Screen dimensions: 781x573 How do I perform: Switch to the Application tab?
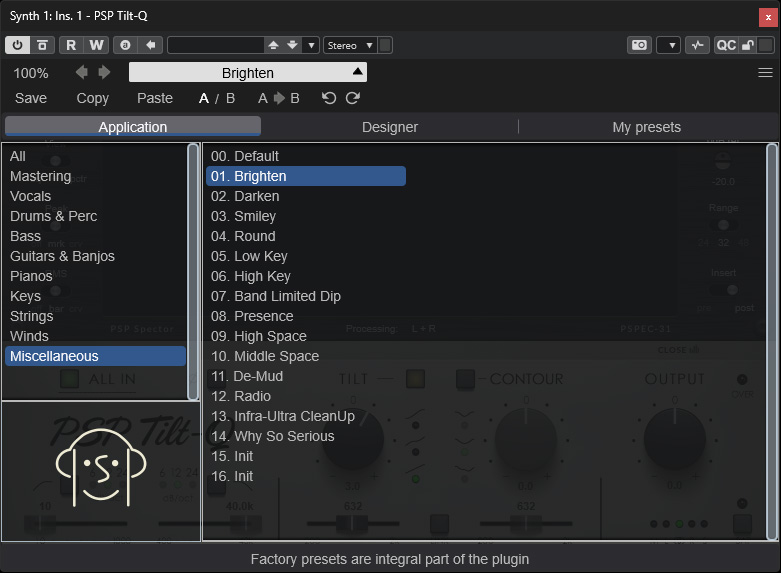click(x=133, y=127)
